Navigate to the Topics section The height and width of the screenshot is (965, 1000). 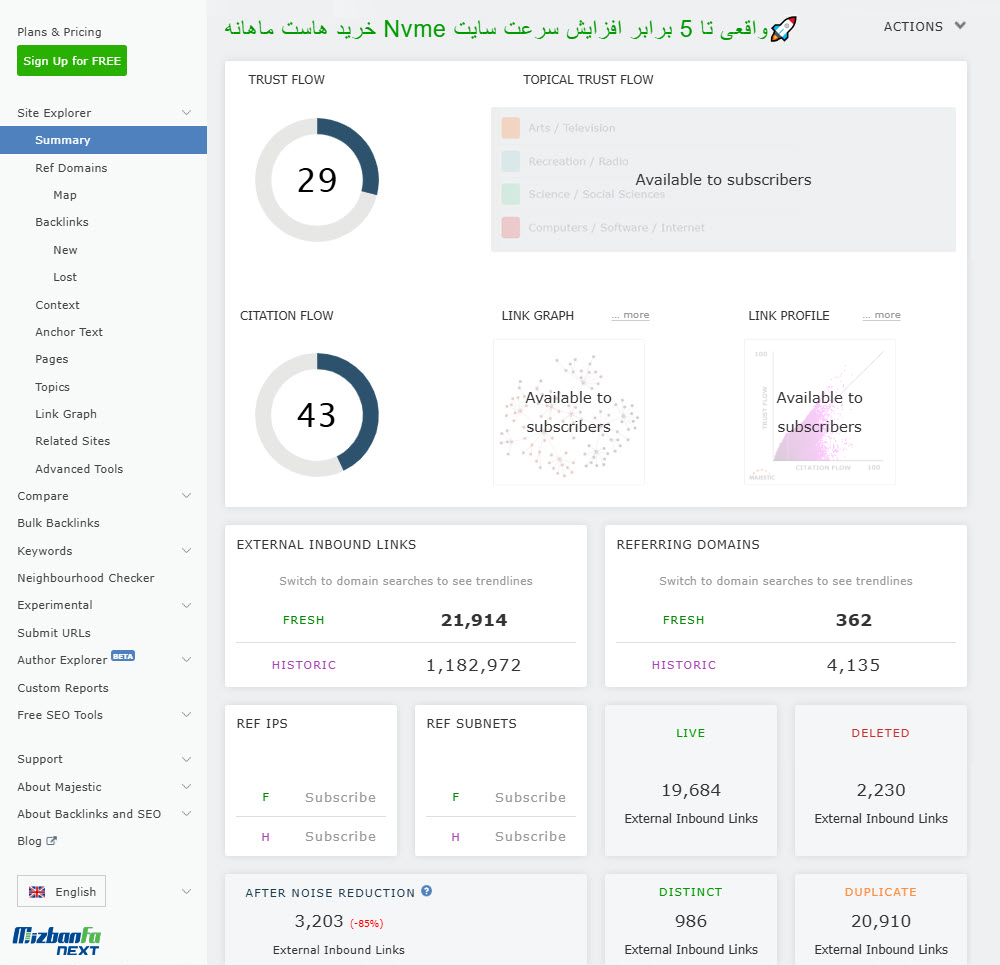tap(52, 387)
